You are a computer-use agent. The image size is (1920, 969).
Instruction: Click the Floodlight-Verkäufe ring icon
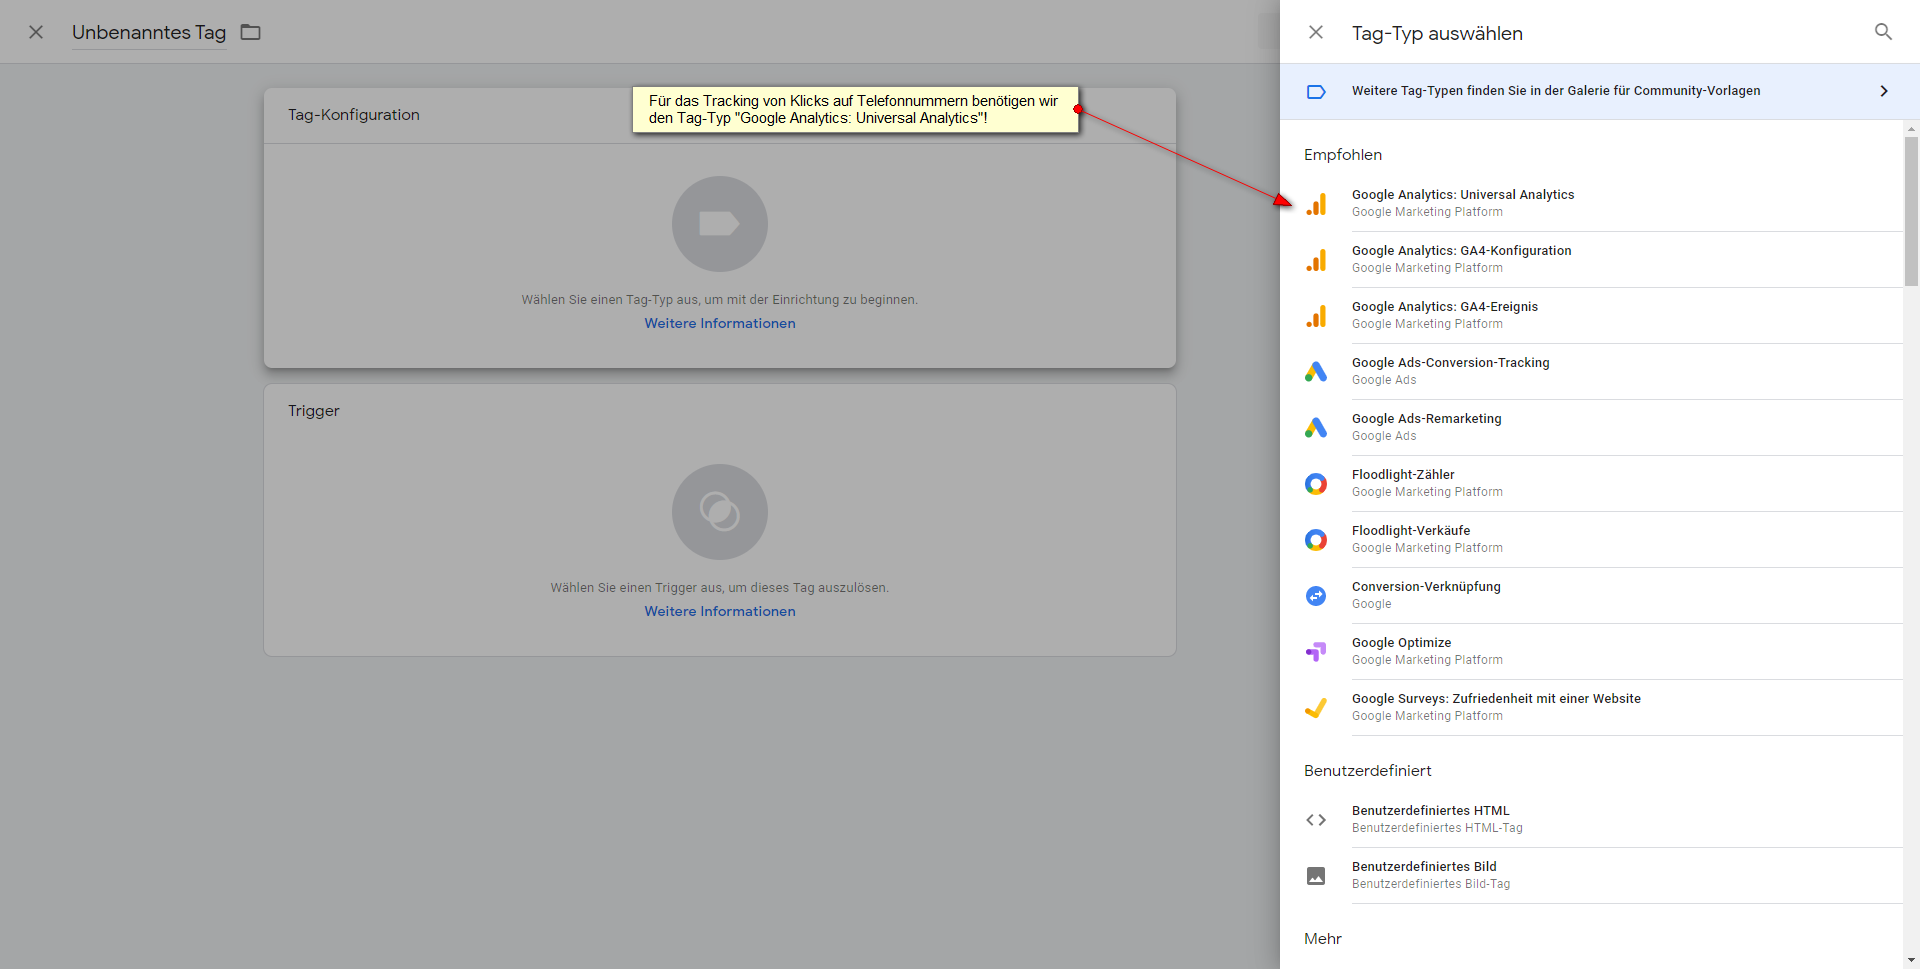pyautogui.click(x=1316, y=540)
